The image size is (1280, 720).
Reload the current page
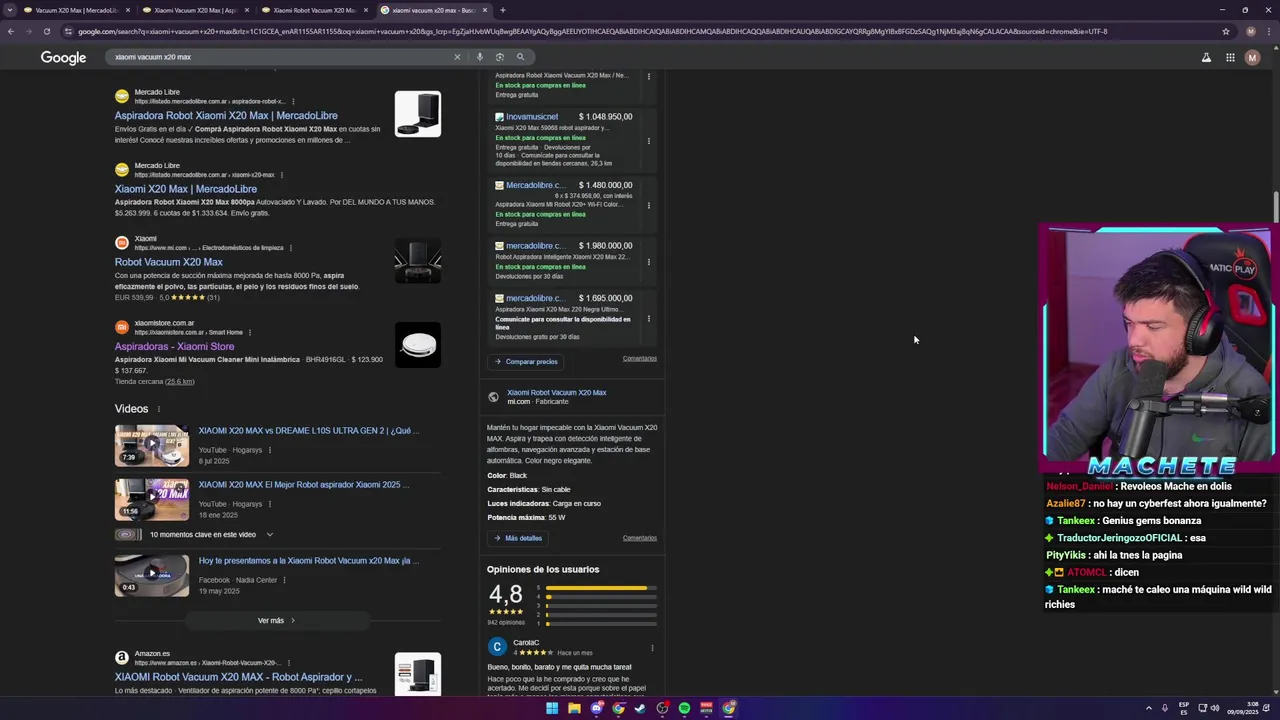pyautogui.click(x=46, y=31)
